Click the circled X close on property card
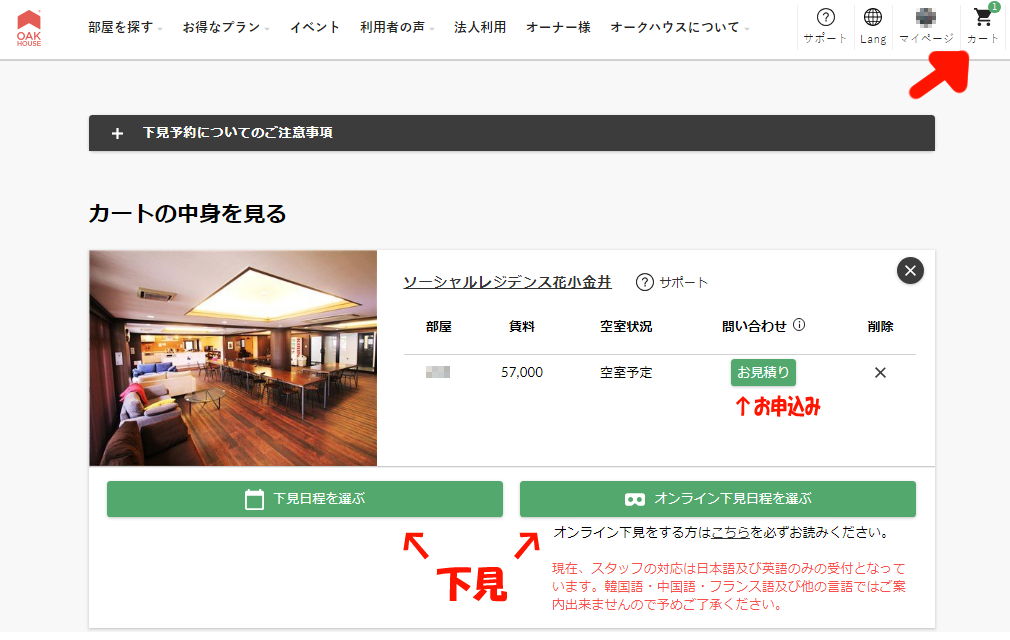1010x640 pixels. [x=909, y=270]
